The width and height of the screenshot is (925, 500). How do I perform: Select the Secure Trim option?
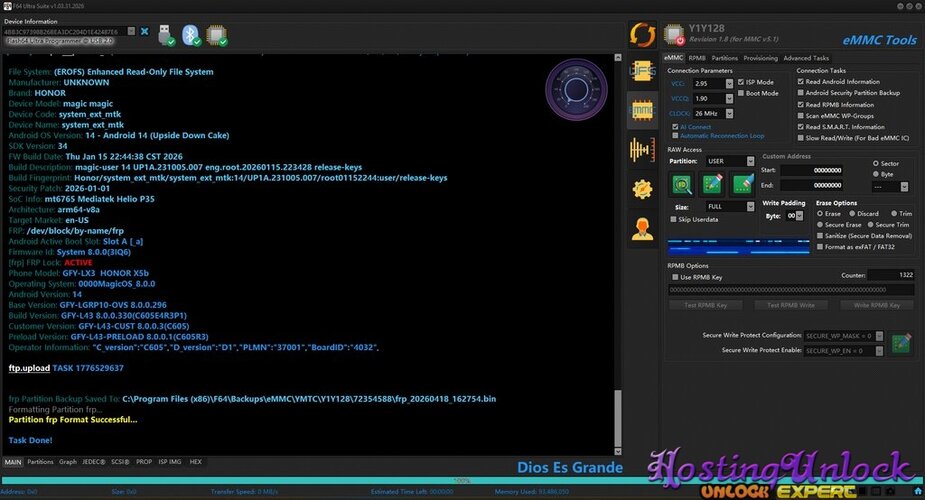click(870, 225)
